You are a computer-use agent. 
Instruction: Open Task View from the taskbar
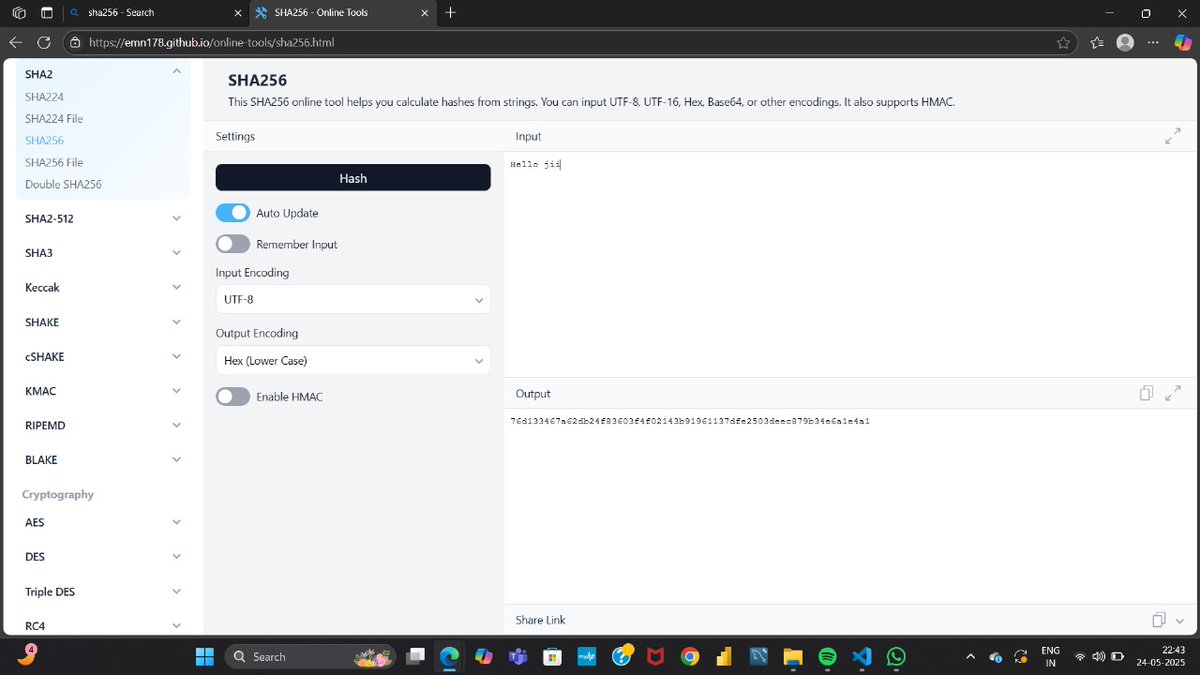coord(414,657)
